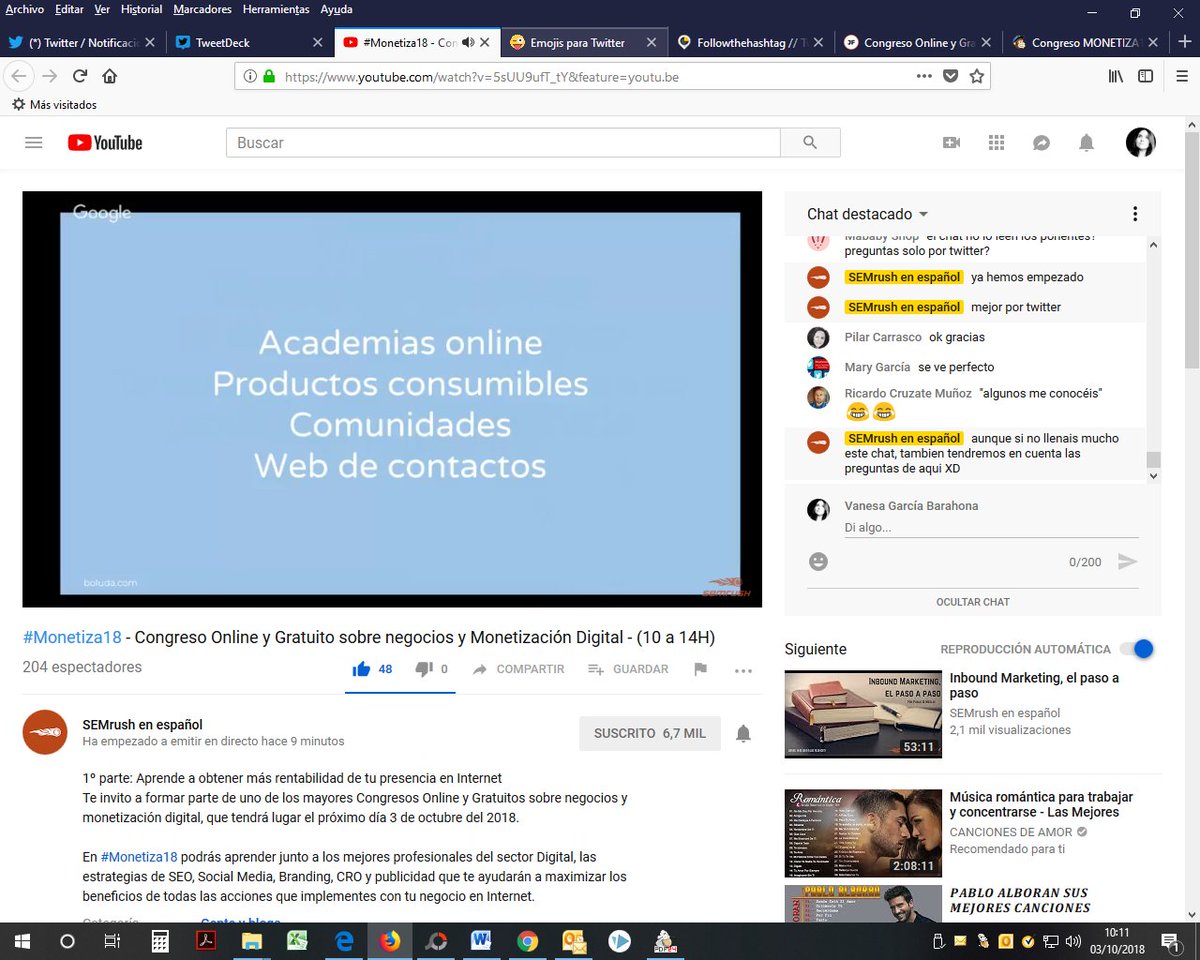
Task: Report the video using flag icon
Action: tap(700, 669)
